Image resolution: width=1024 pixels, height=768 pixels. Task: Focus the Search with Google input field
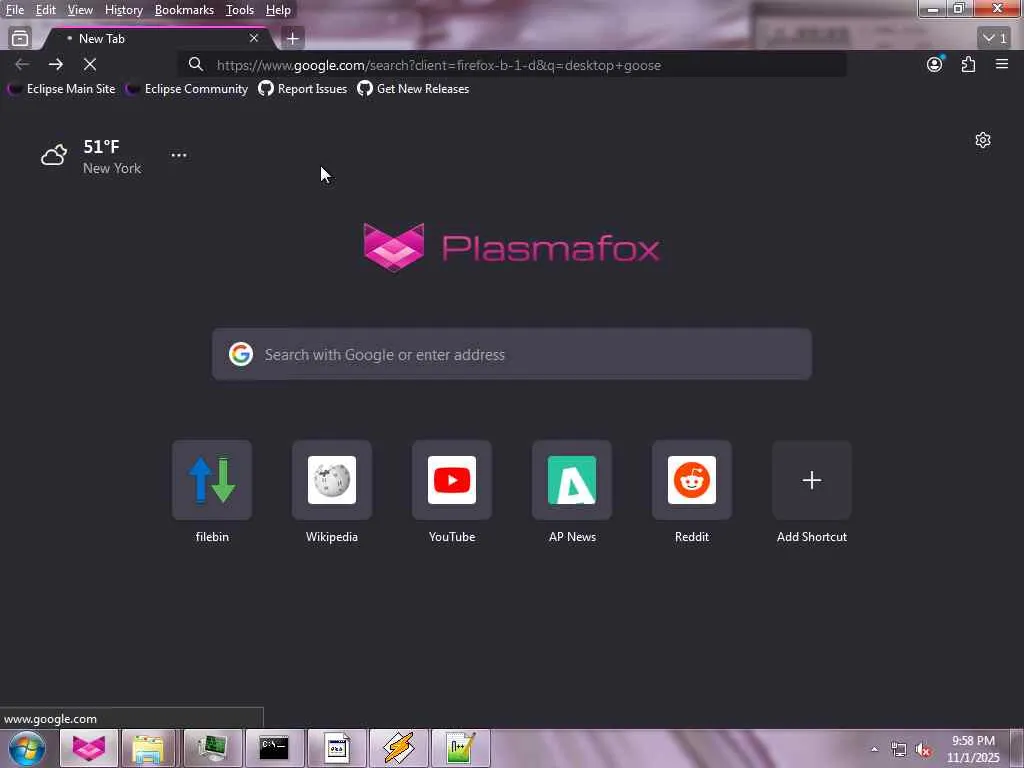click(511, 354)
